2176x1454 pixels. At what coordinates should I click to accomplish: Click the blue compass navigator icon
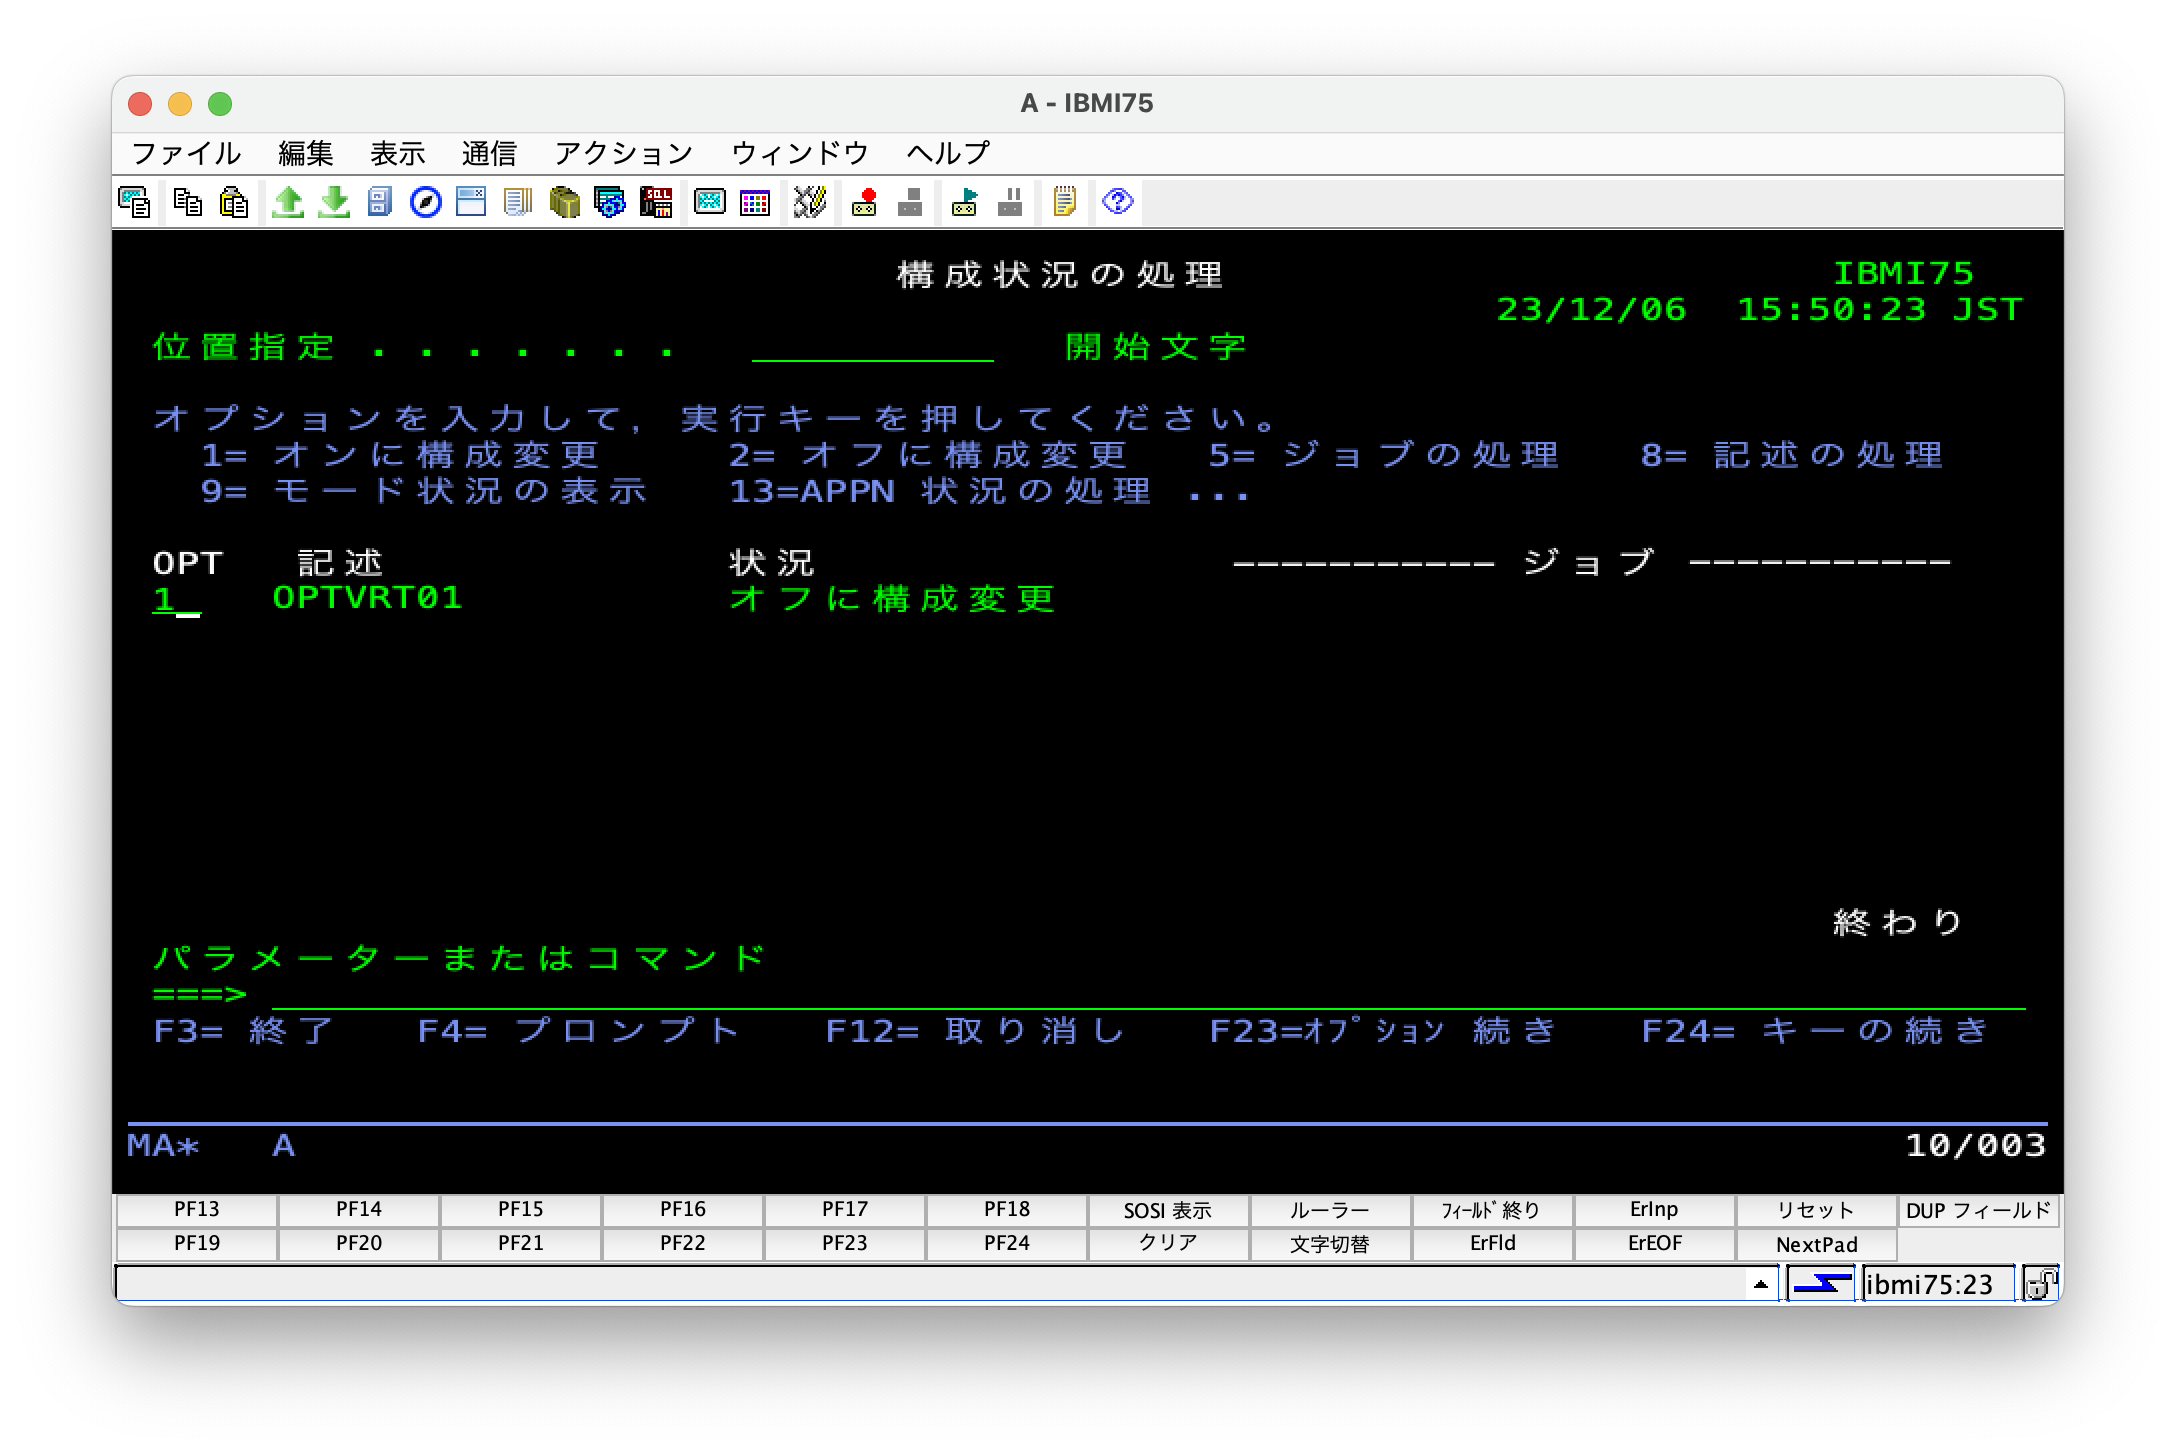[x=426, y=202]
